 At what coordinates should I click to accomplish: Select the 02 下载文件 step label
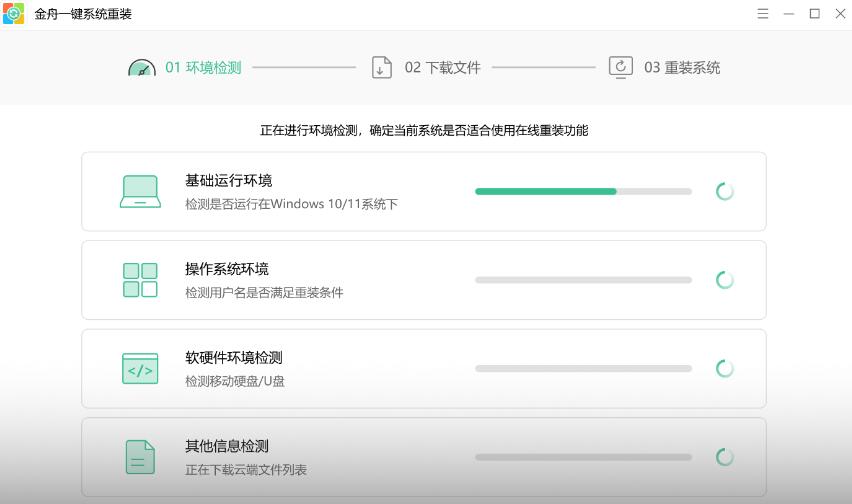(442, 68)
